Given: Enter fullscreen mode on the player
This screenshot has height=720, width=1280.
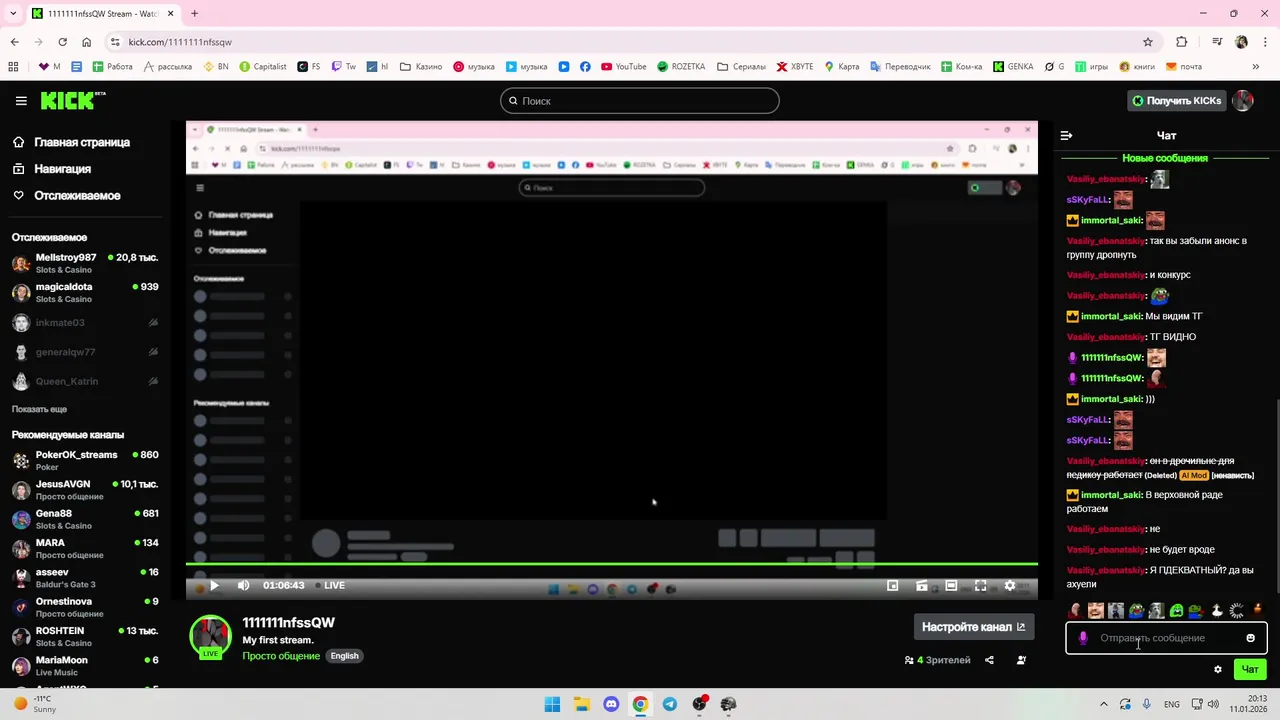Looking at the screenshot, I should coord(980,586).
